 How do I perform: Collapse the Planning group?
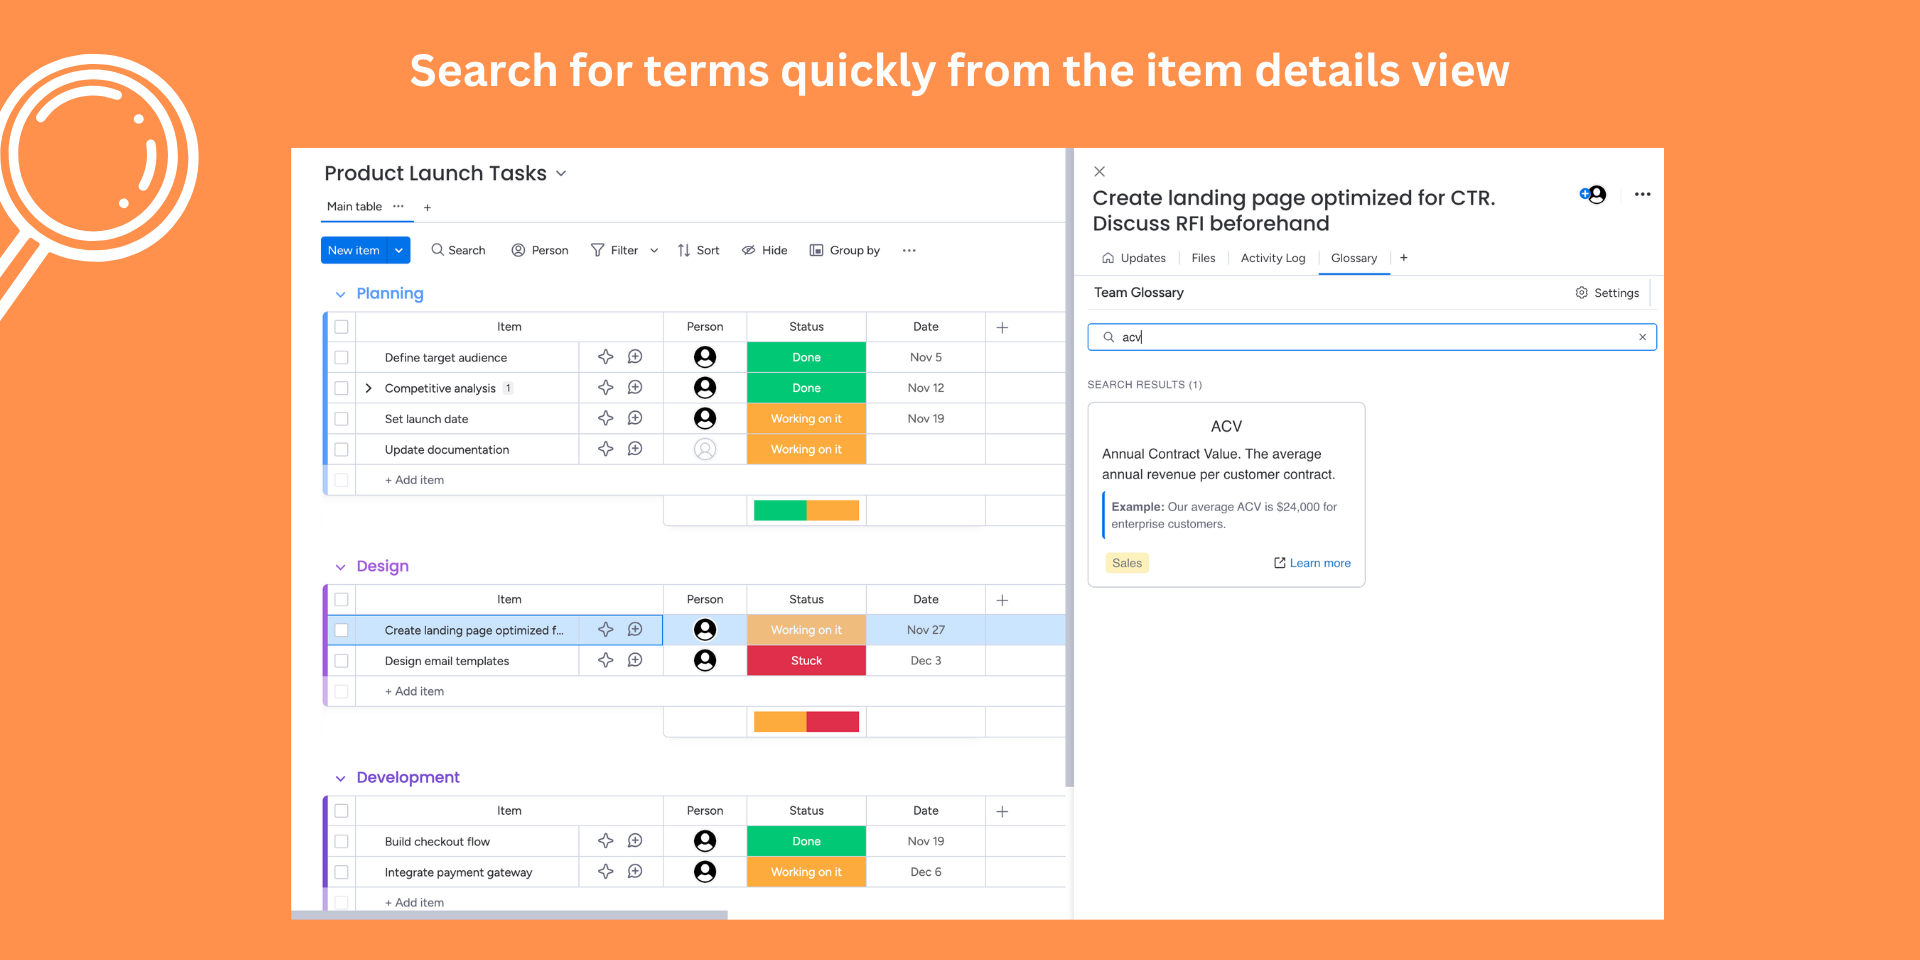click(340, 294)
